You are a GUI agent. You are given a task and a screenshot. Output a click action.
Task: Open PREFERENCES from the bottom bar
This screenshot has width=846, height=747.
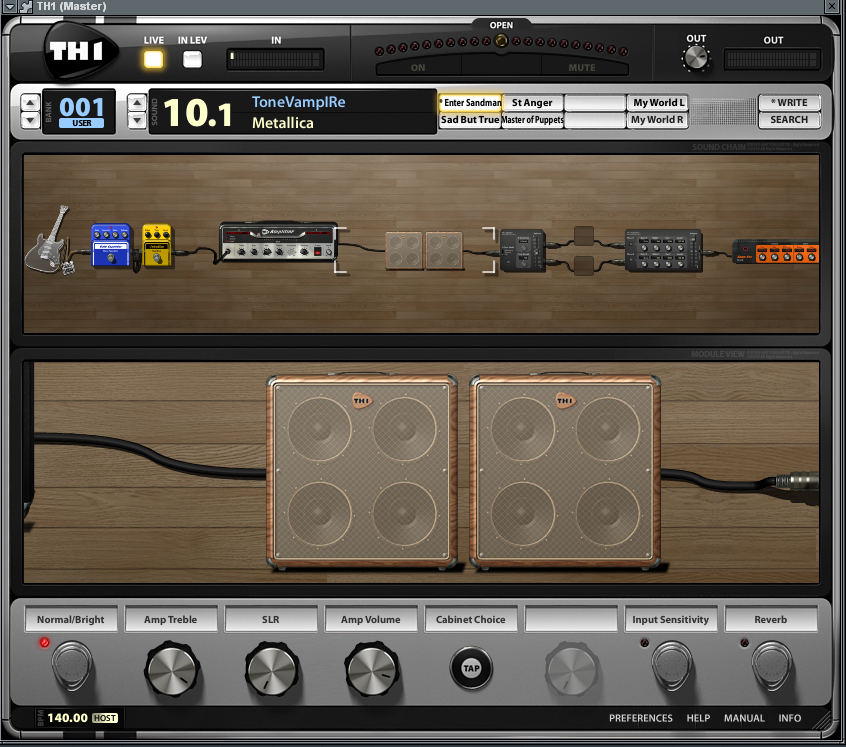click(640, 718)
